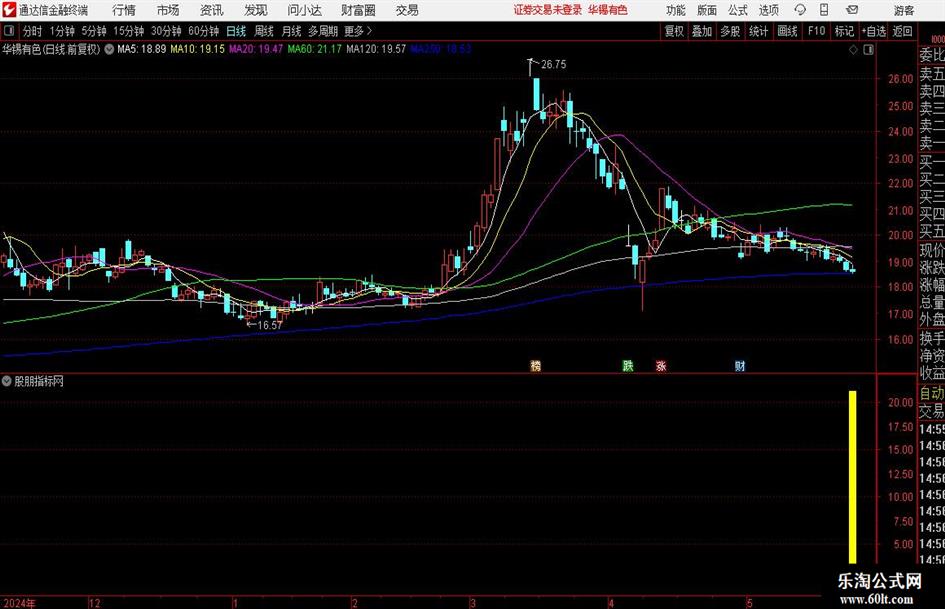
Task: Click the 多股 multi-stock button
Action: click(x=730, y=31)
